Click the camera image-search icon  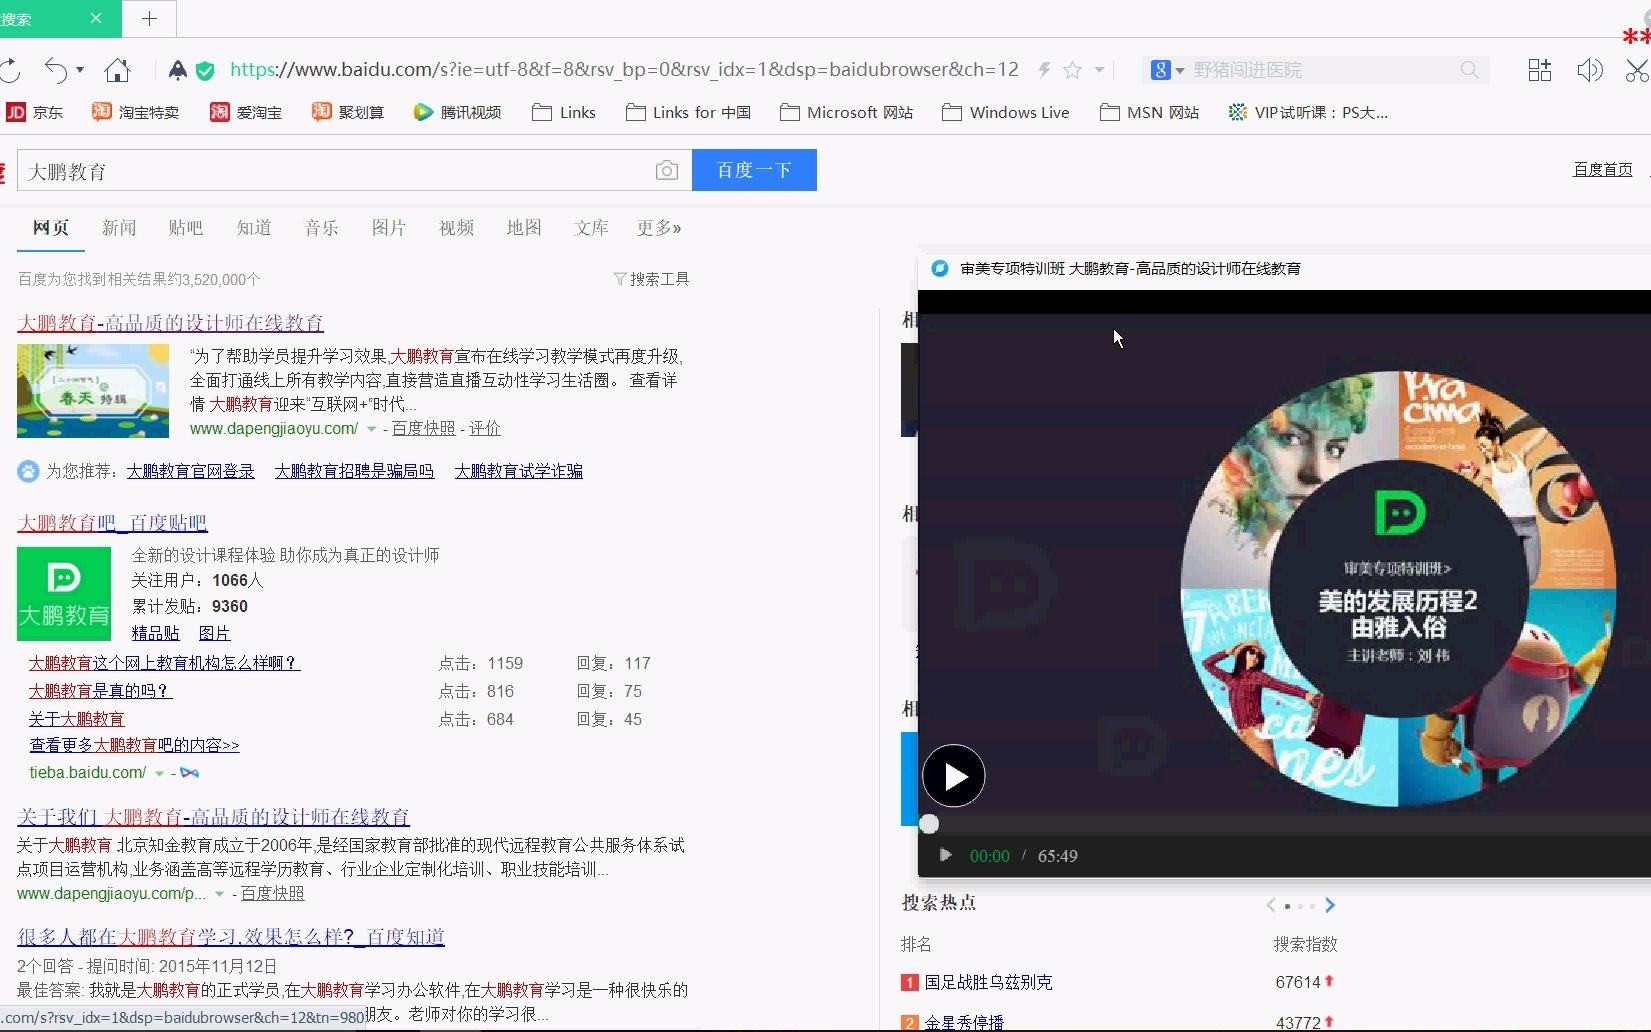666,171
